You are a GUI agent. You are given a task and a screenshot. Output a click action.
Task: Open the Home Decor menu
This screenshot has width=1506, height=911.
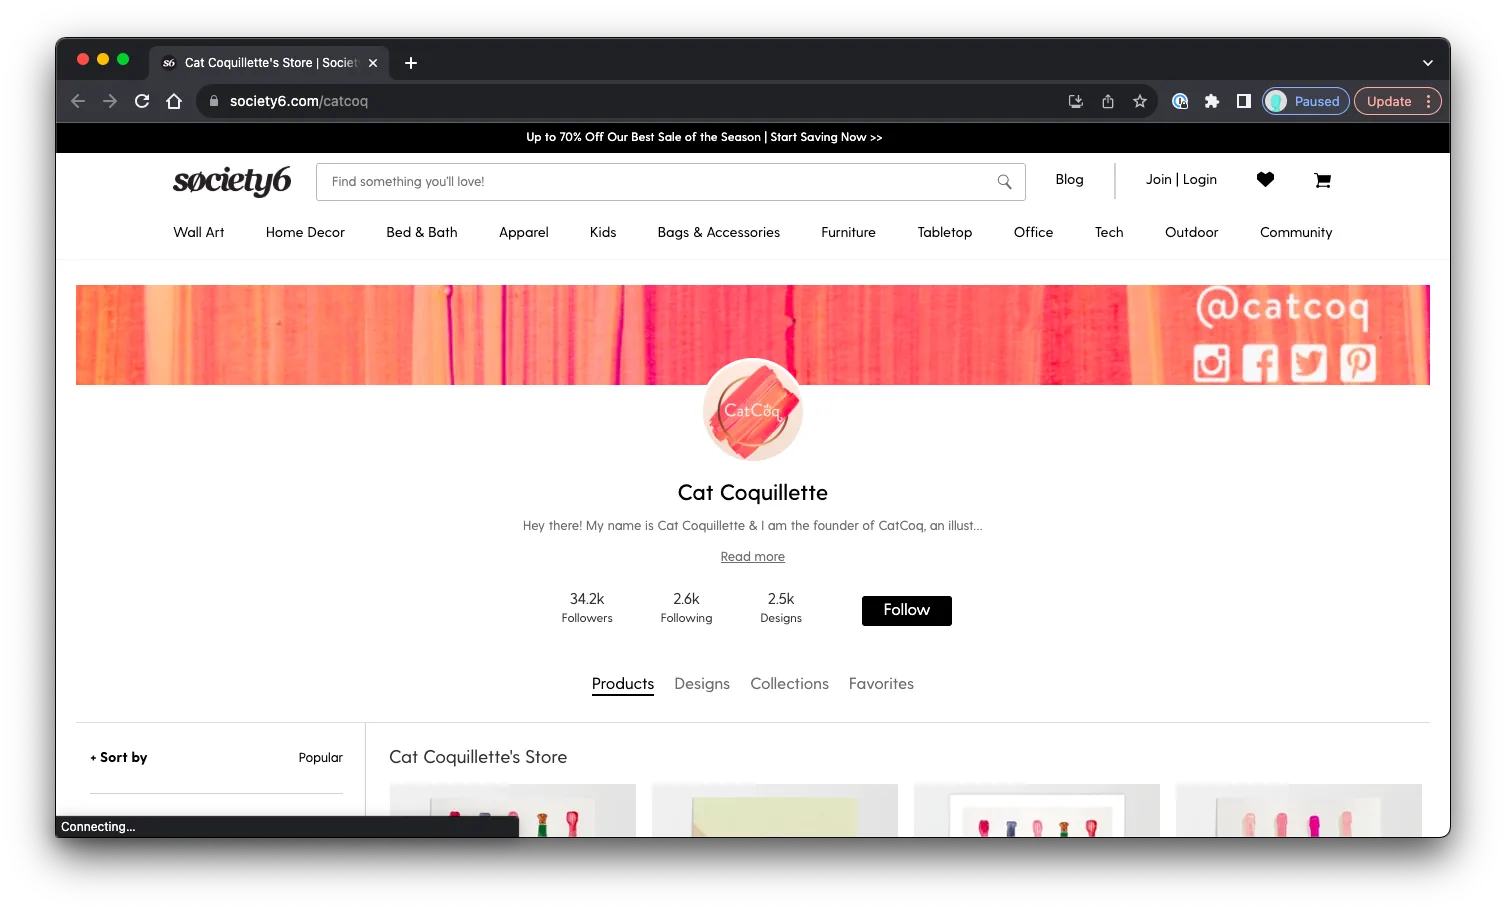tap(305, 232)
